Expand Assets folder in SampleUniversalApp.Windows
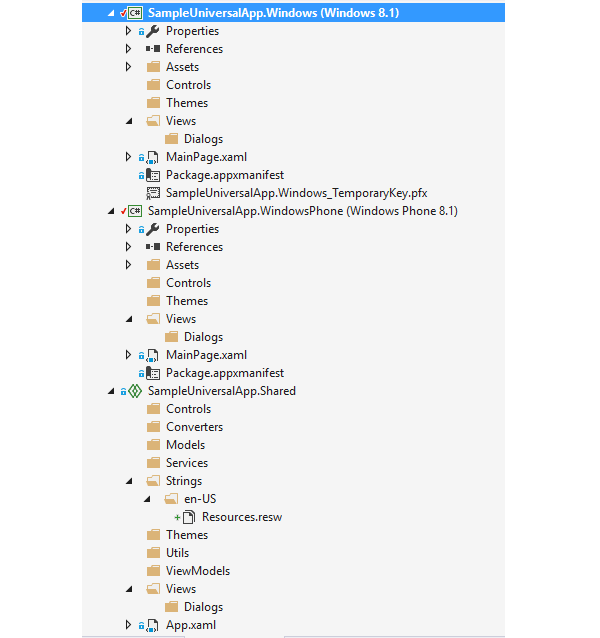 click(x=128, y=67)
